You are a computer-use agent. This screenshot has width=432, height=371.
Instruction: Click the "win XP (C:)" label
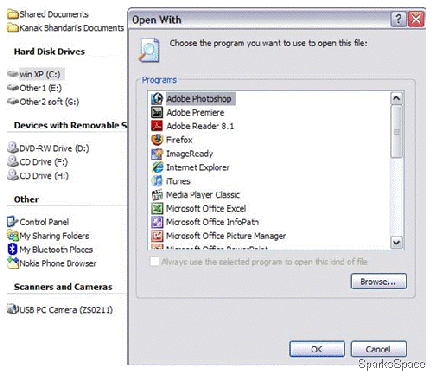coord(40,74)
